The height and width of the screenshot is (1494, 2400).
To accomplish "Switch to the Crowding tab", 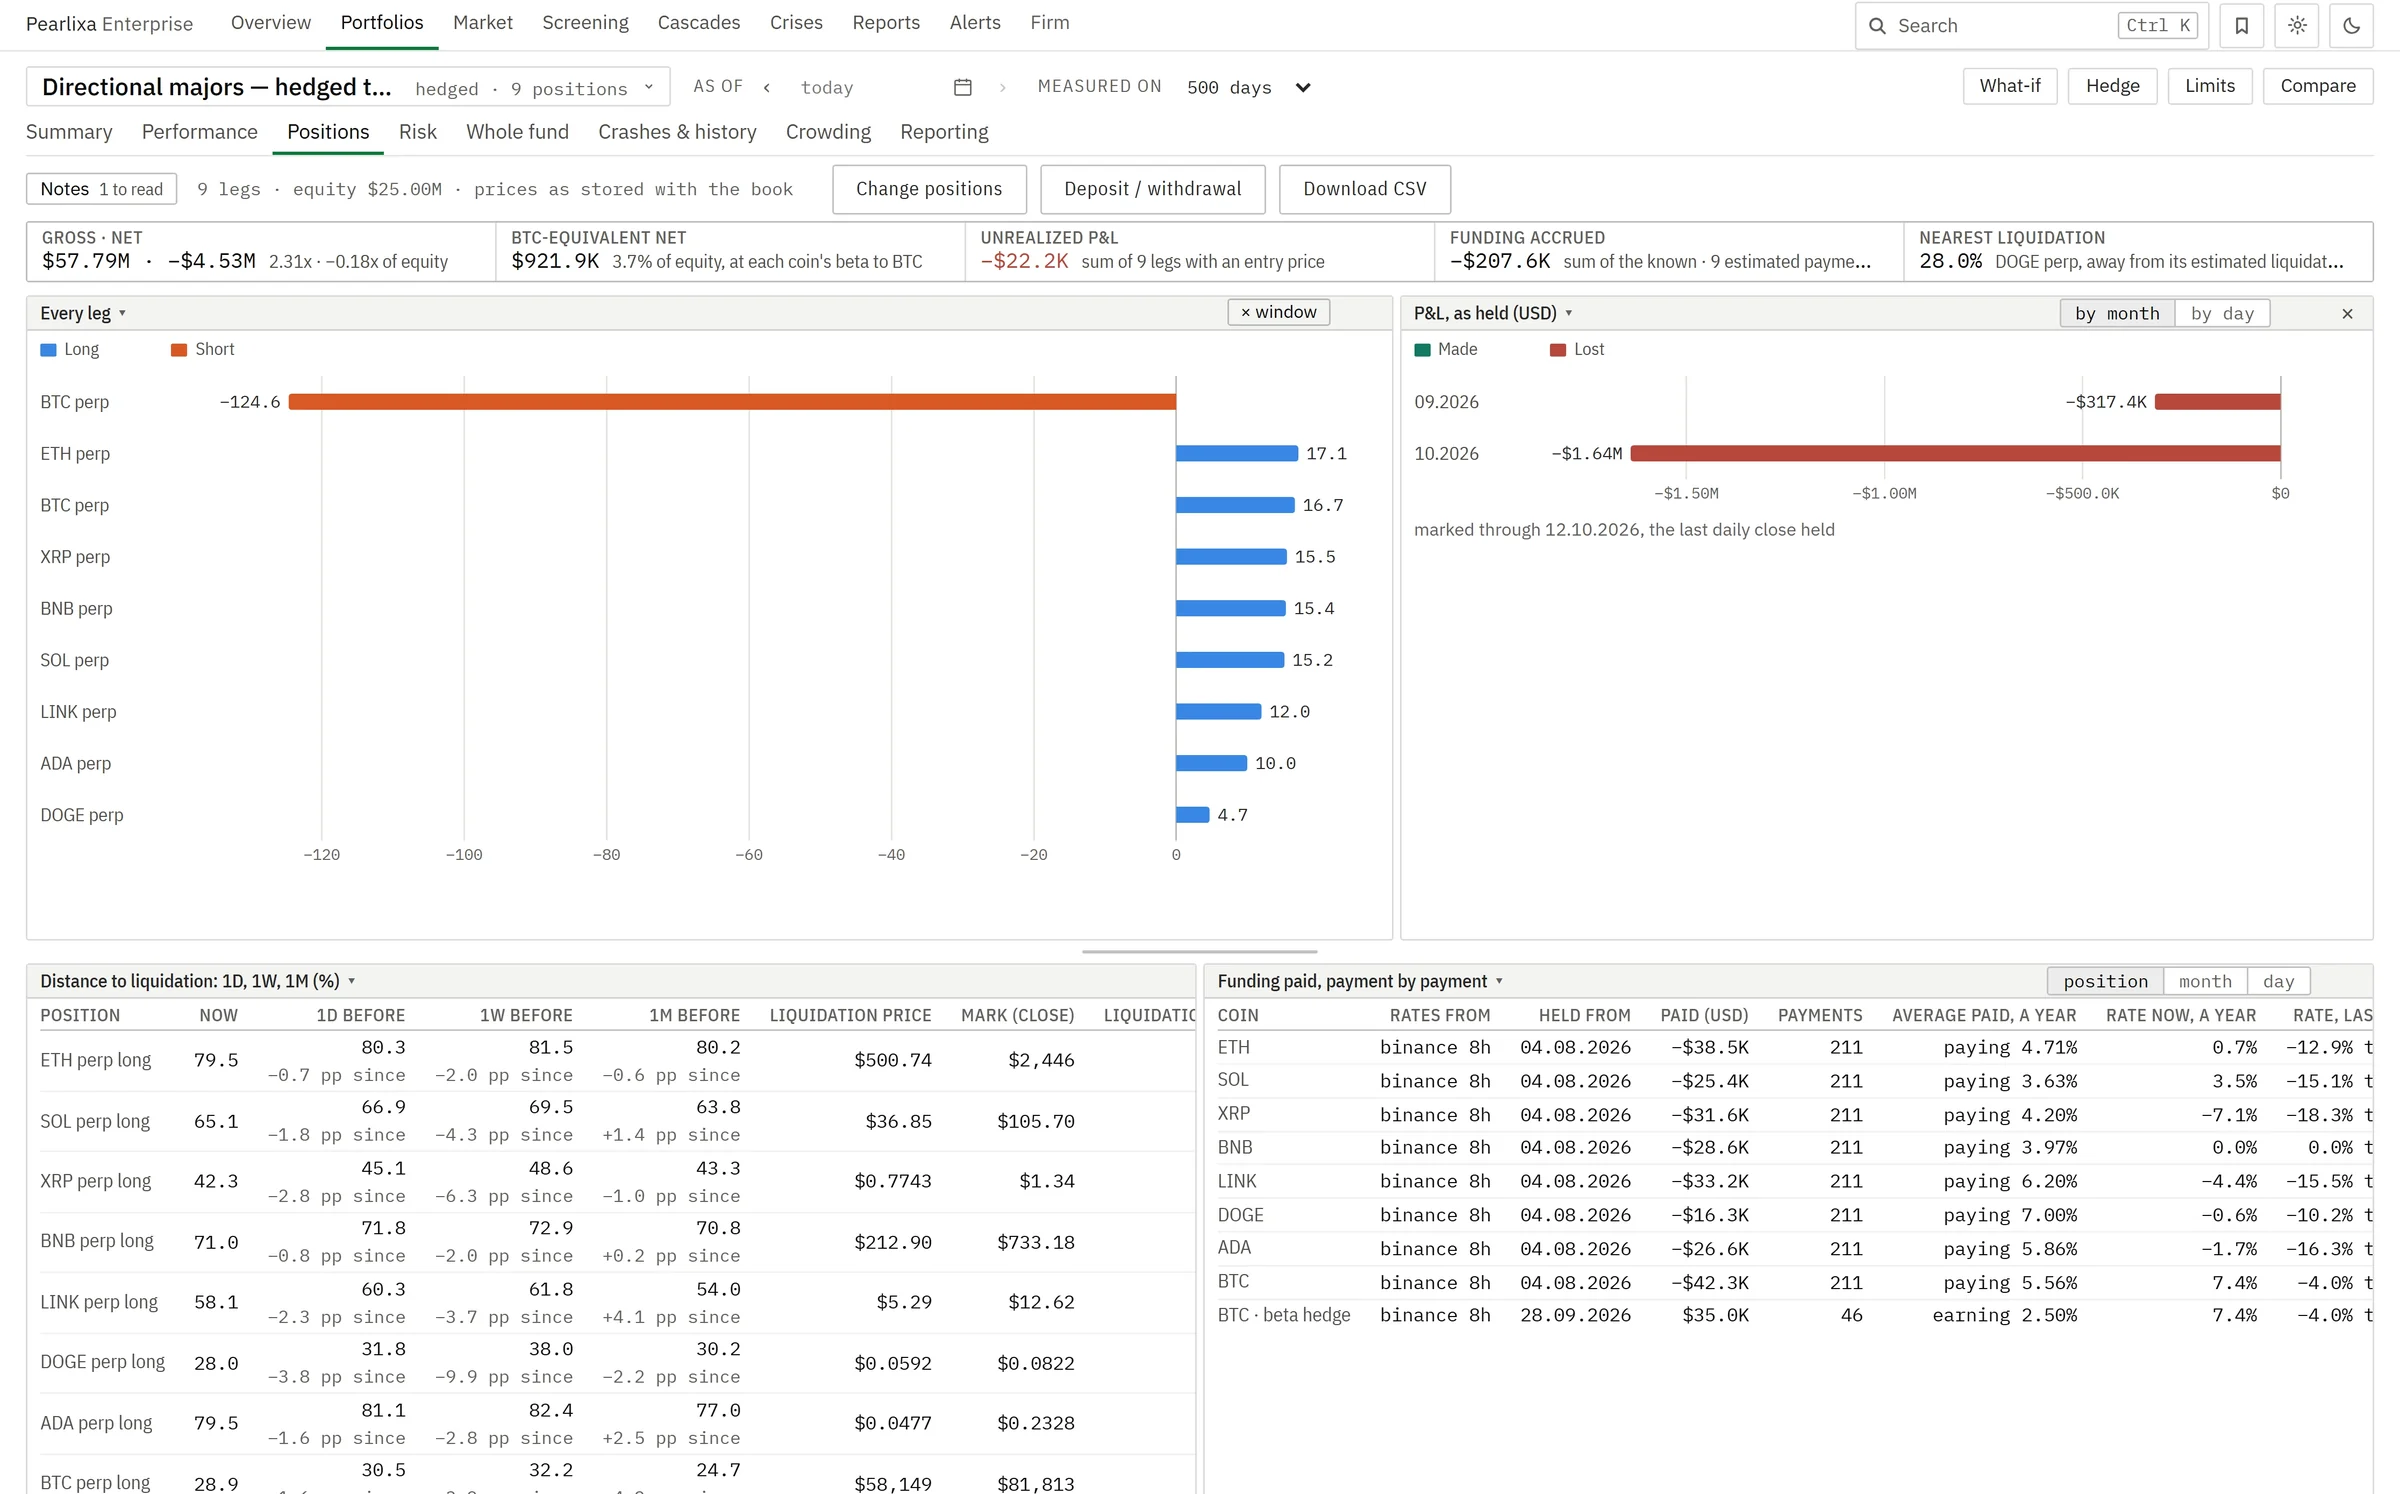I will click(828, 132).
